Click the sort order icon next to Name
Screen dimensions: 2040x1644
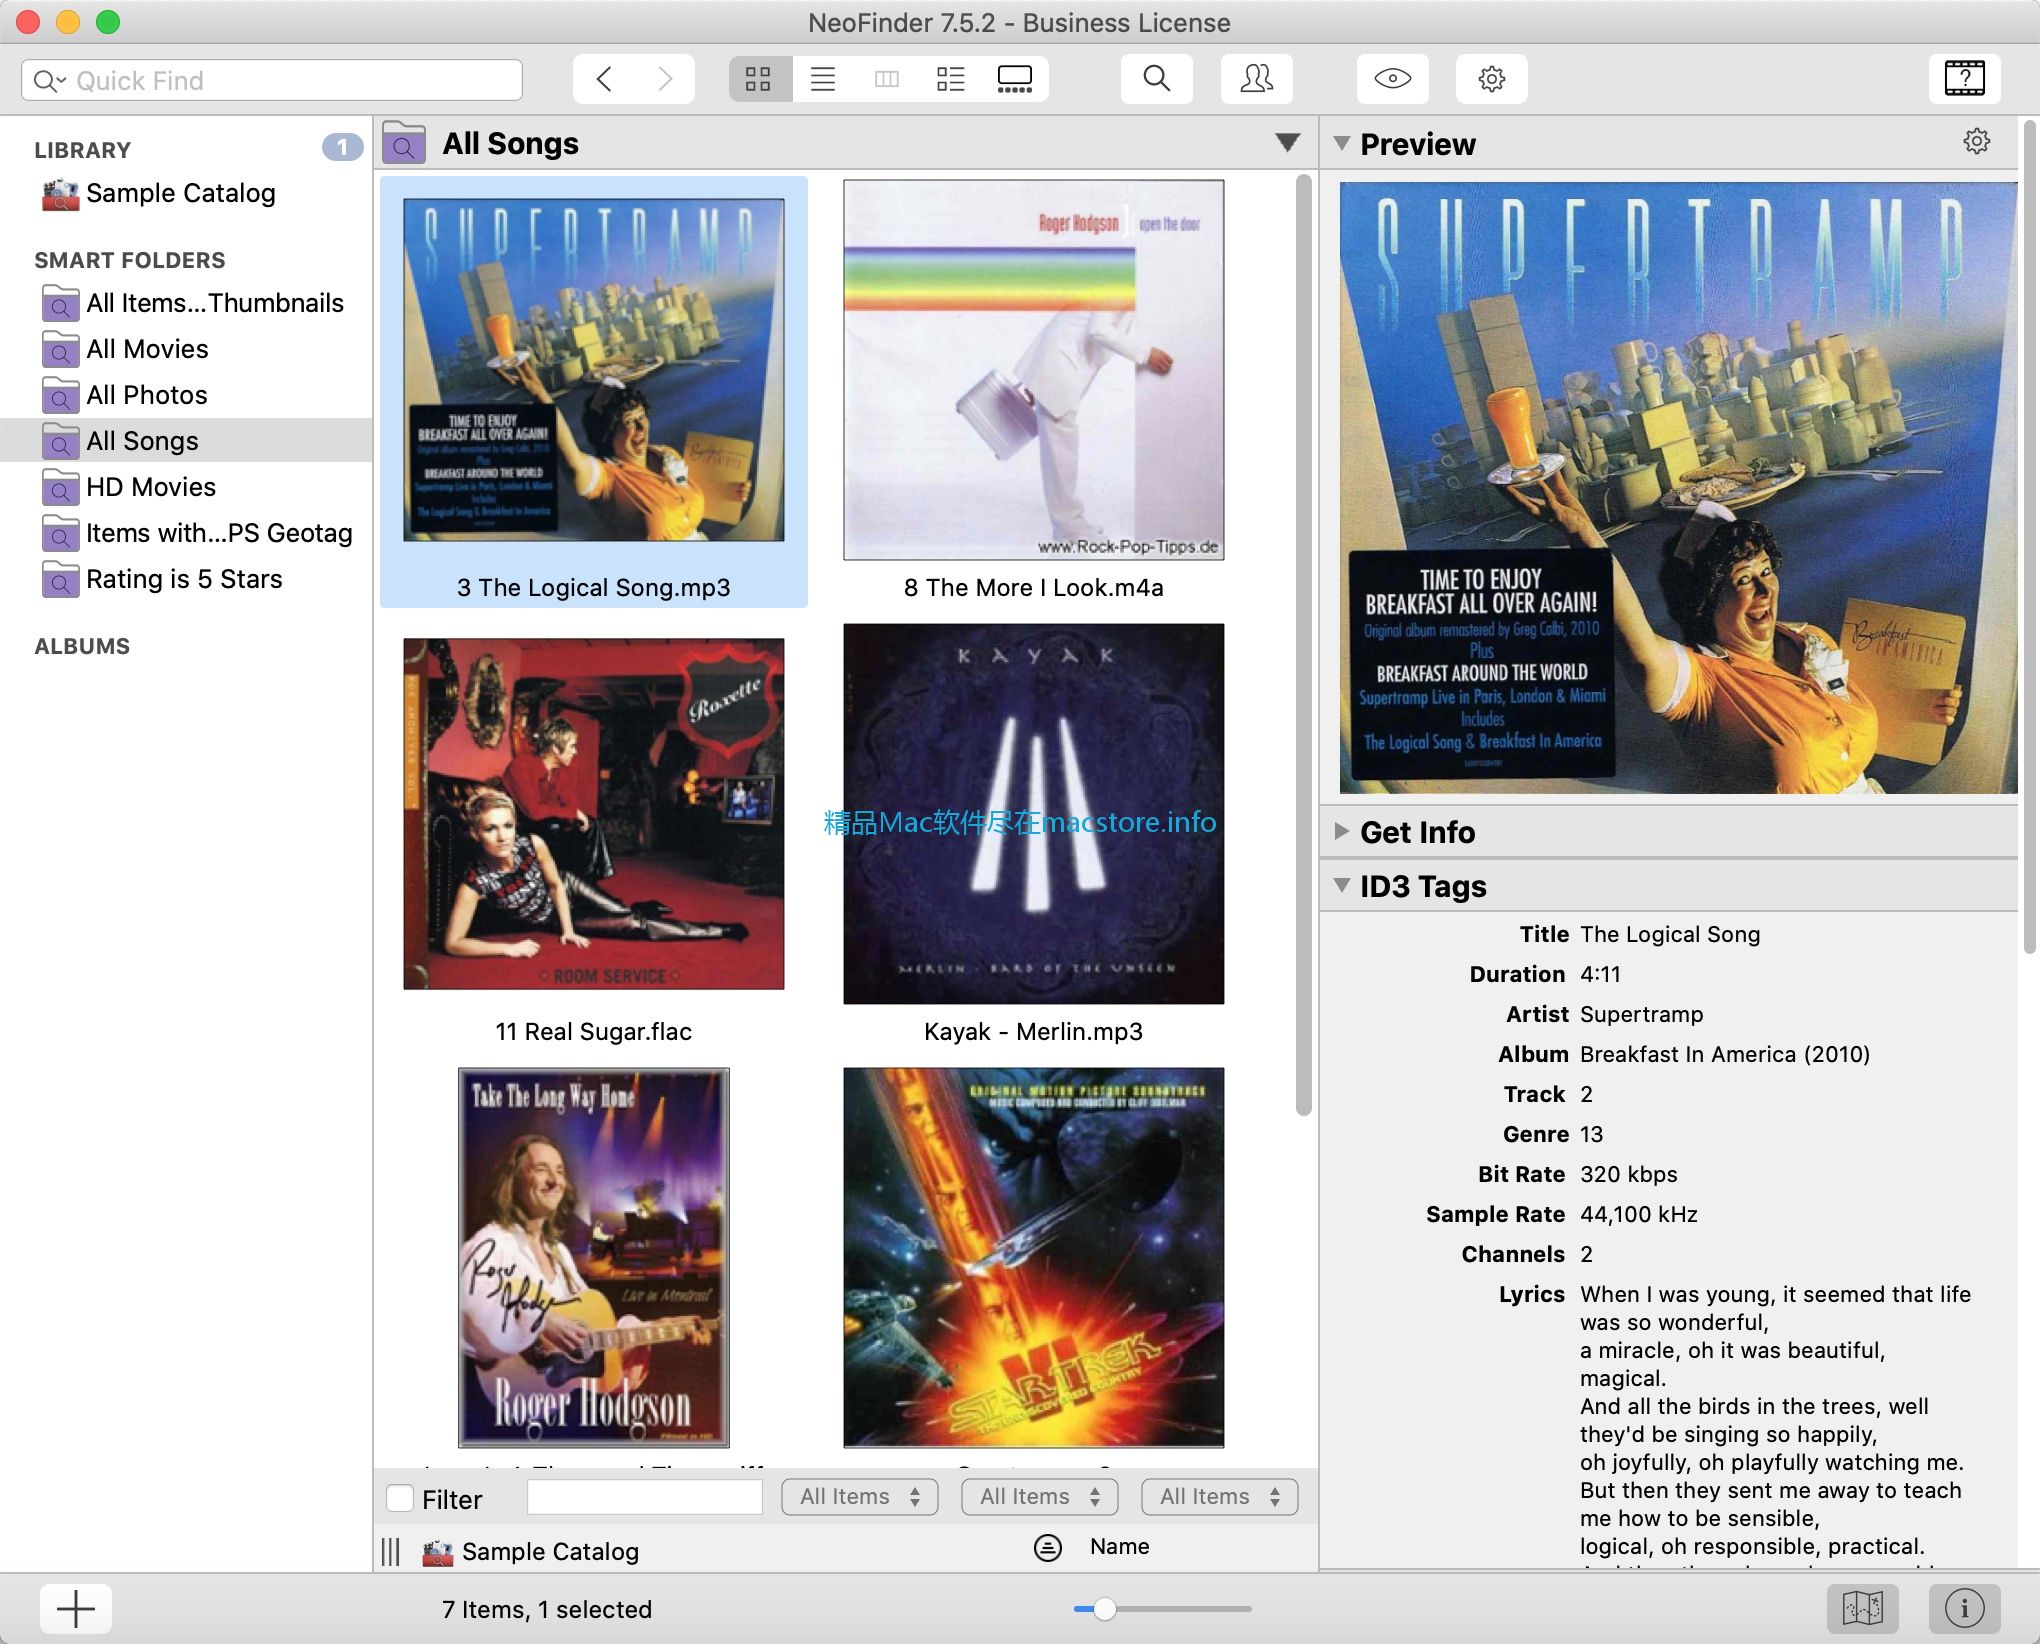[x=1047, y=1548]
